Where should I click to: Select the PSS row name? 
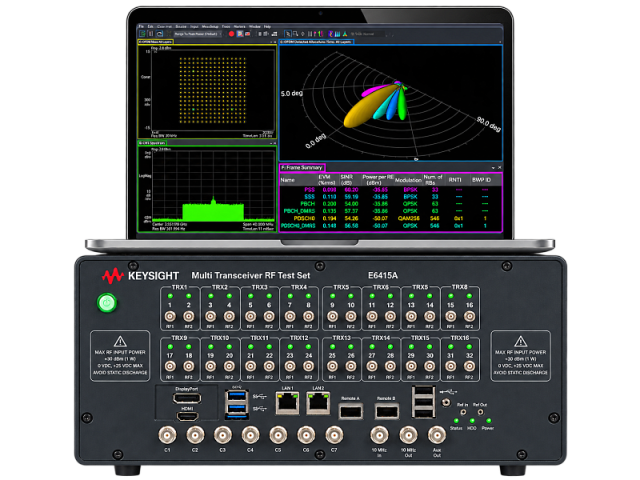(x=309, y=190)
